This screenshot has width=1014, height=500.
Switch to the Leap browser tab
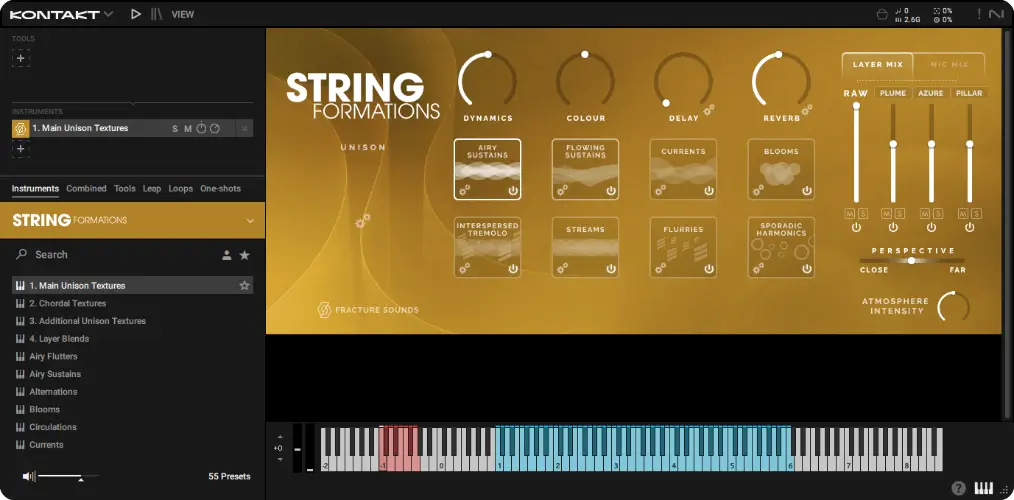152,188
